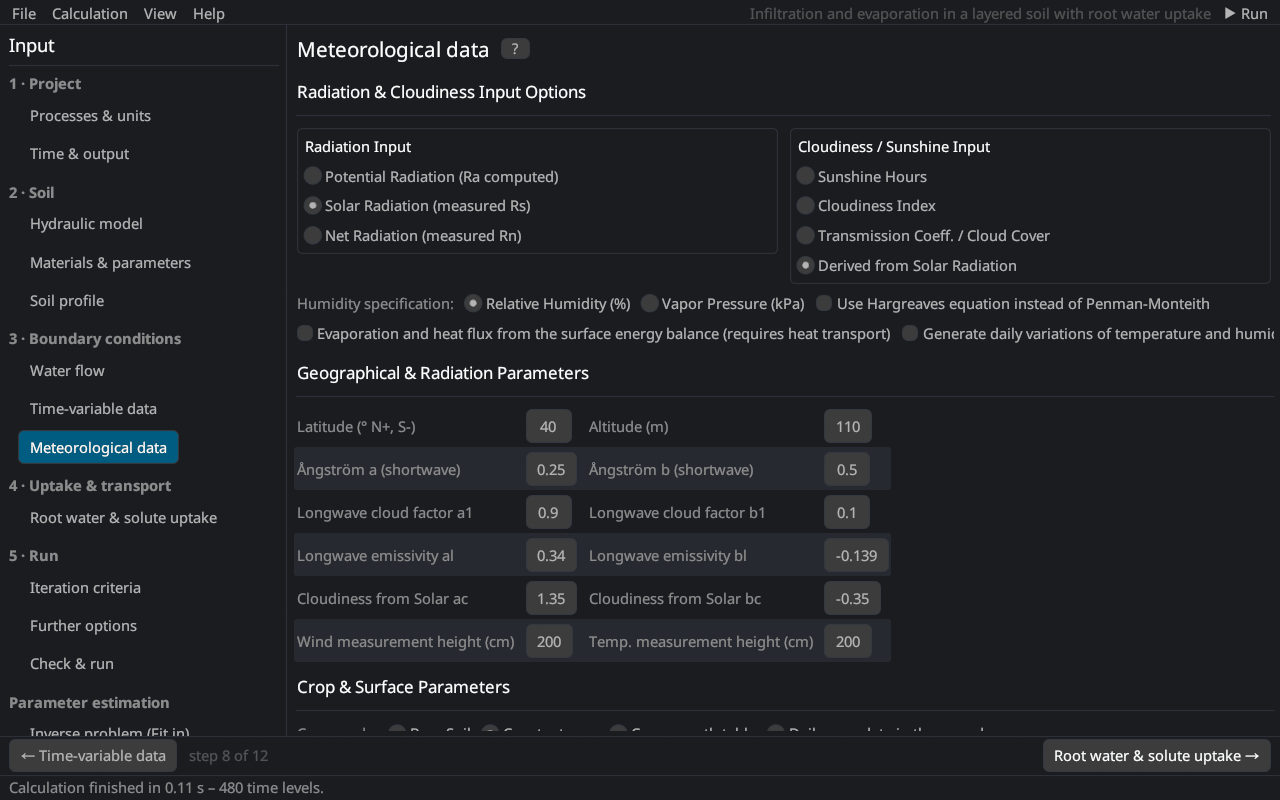Go back to Time-variable data step
Image resolution: width=1280 pixels, height=800 pixels.
click(x=94, y=756)
